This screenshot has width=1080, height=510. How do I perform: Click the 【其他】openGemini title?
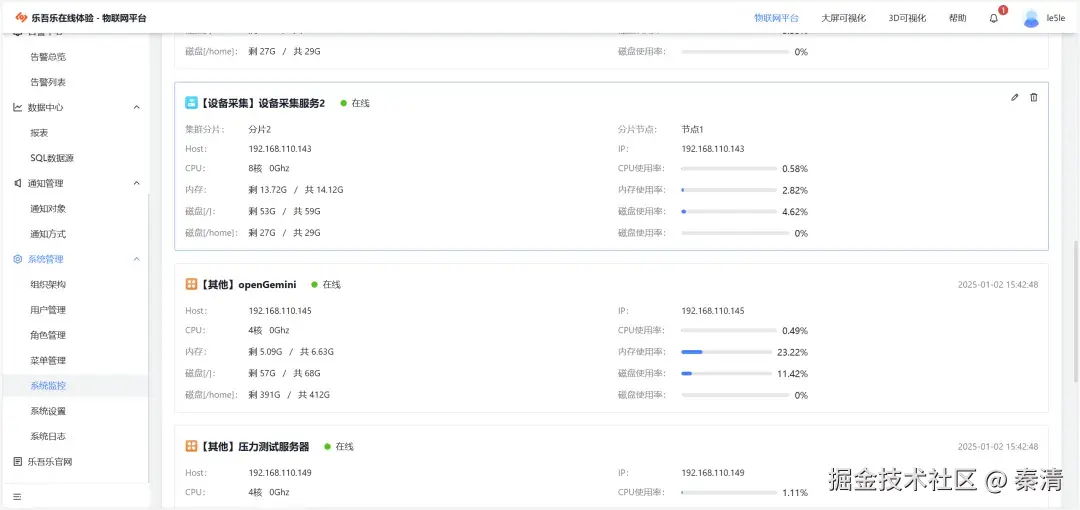tap(248, 284)
